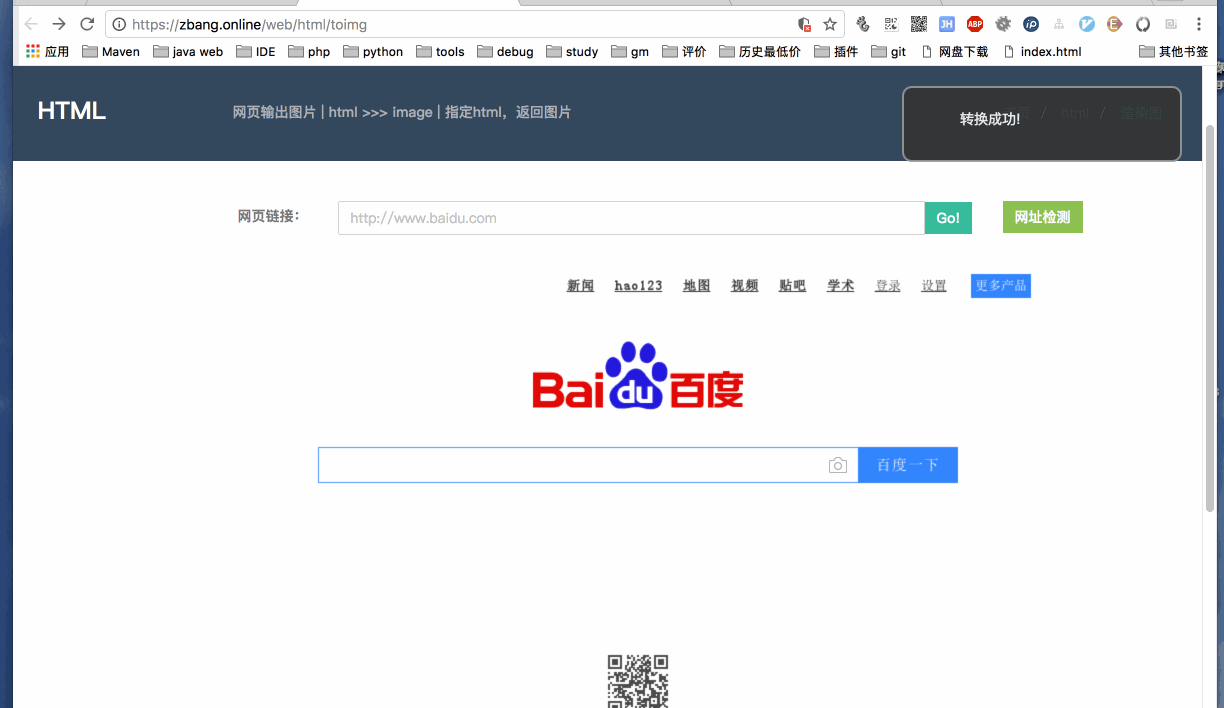Open 更多产品 on the Baidu page
The image size is (1224, 708).
coord(1000,285)
